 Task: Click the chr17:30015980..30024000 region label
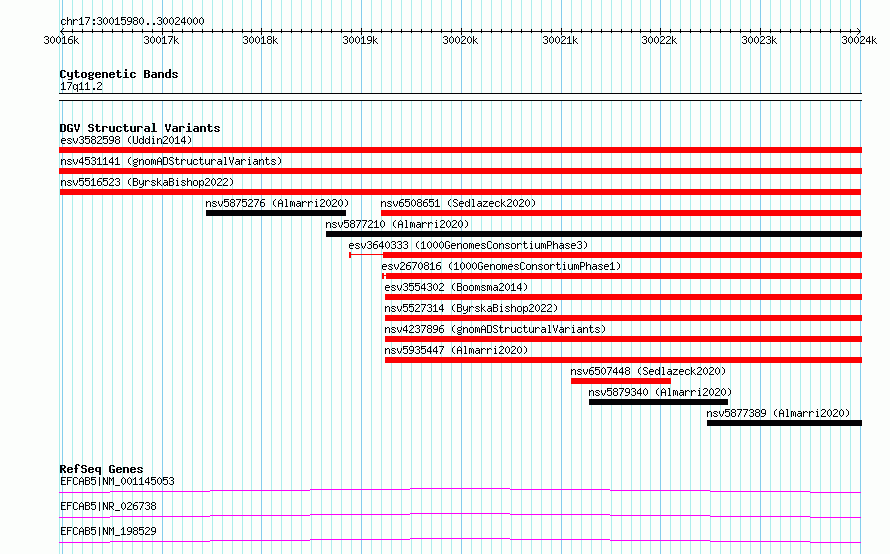click(x=132, y=21)
